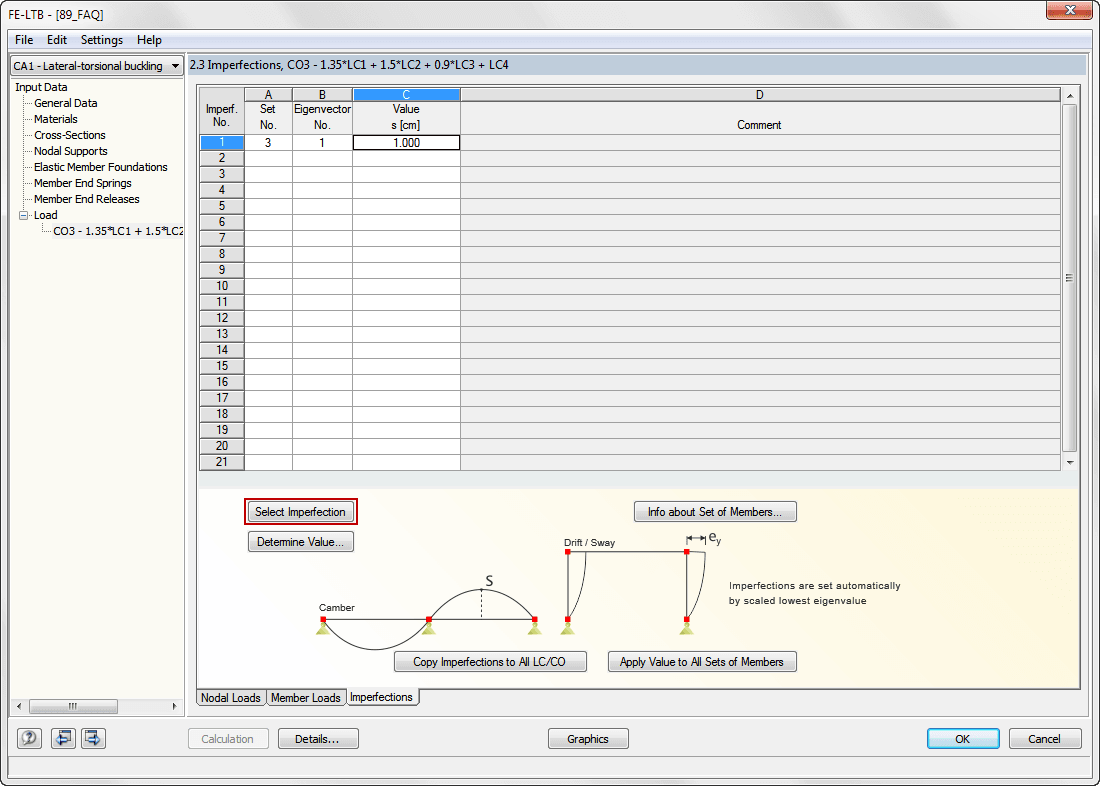1100x786 pixels.
Task: Open the help icon button
Action: point(29,738)
